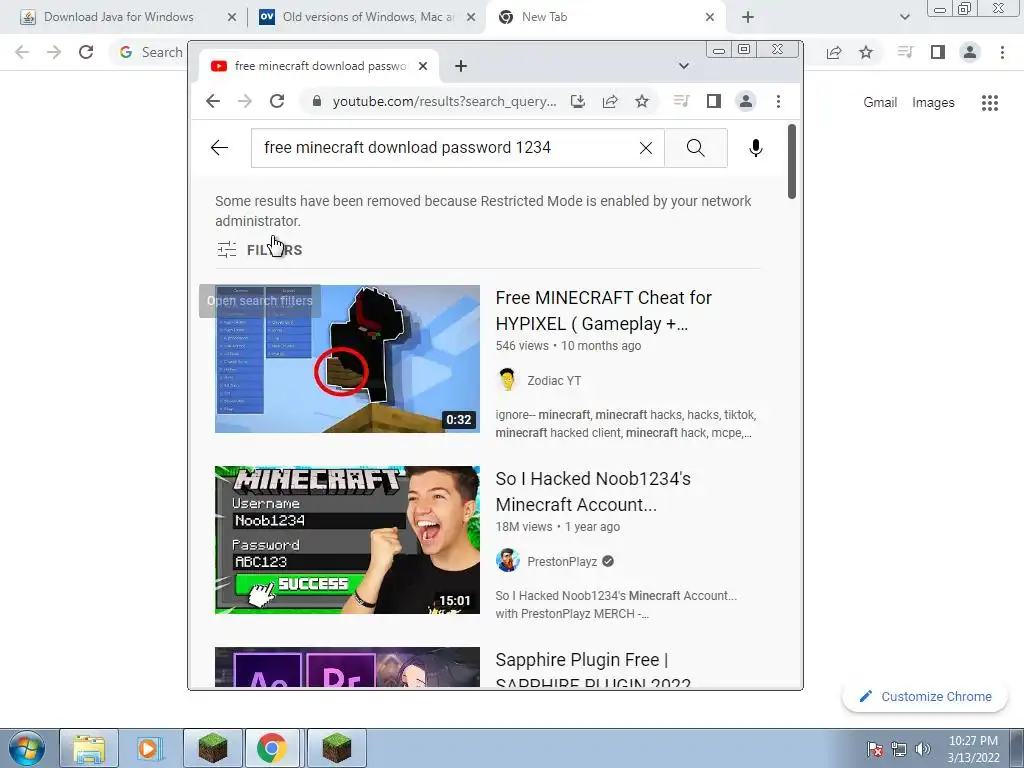Open three-dot menu of back Chrome window

[x=1002, y=52]
